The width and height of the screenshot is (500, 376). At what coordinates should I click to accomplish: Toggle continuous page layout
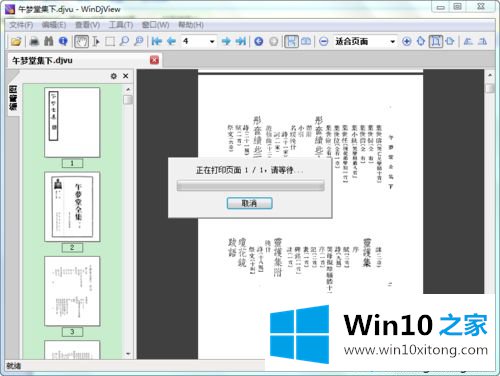[x=291, y=41]
